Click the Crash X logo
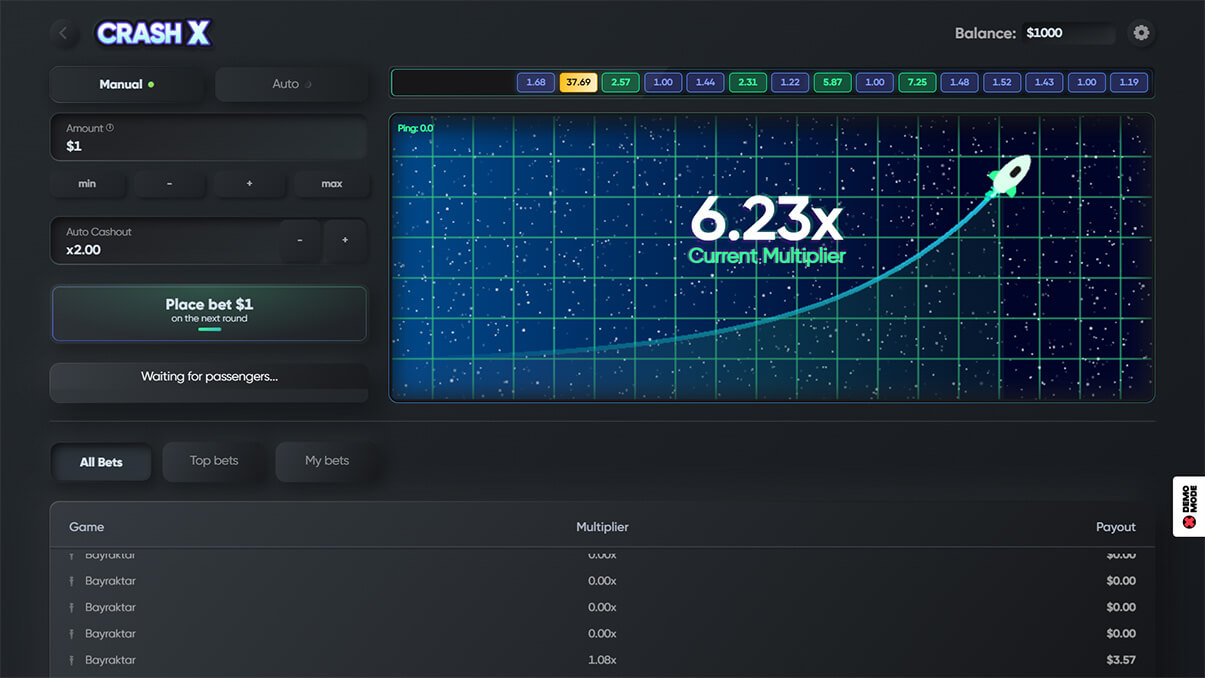The width and height of the screenshot is (1205, 678). (x=153, y=33)
